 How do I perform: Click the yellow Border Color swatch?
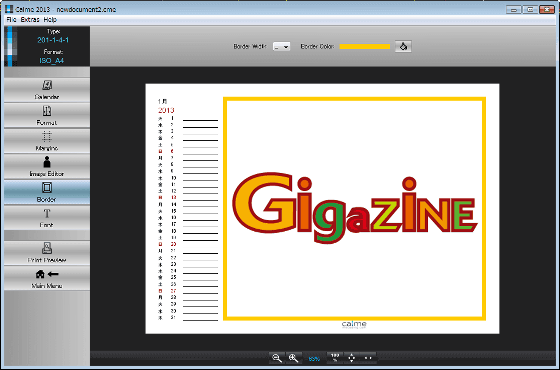364,46
